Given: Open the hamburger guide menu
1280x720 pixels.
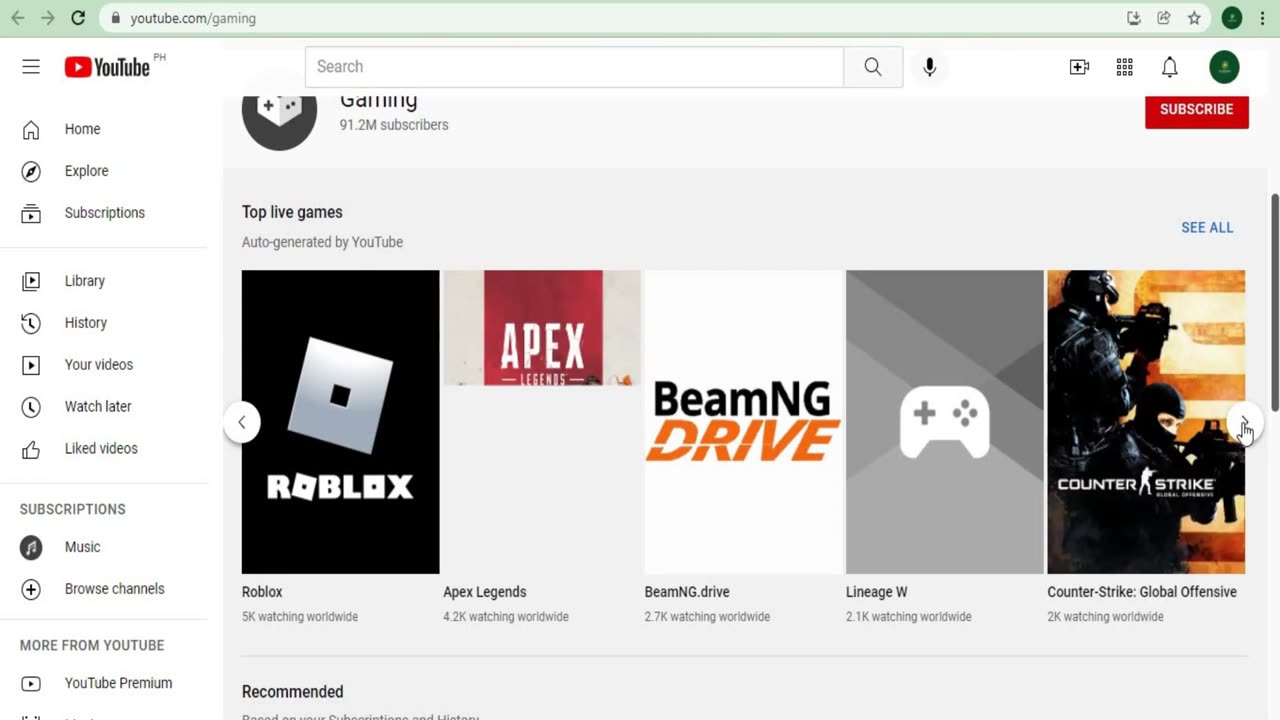Looking at the screenshot, I should (x=31, y=67).
